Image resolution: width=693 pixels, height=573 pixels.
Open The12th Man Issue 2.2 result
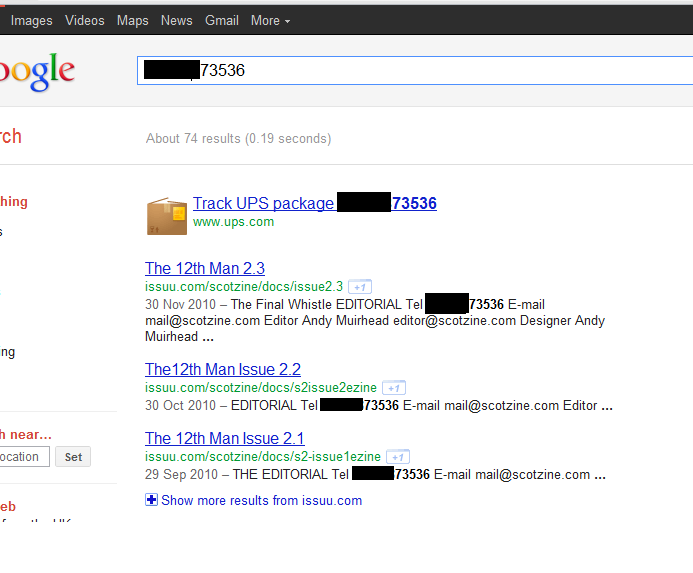(x=223, y=369)
